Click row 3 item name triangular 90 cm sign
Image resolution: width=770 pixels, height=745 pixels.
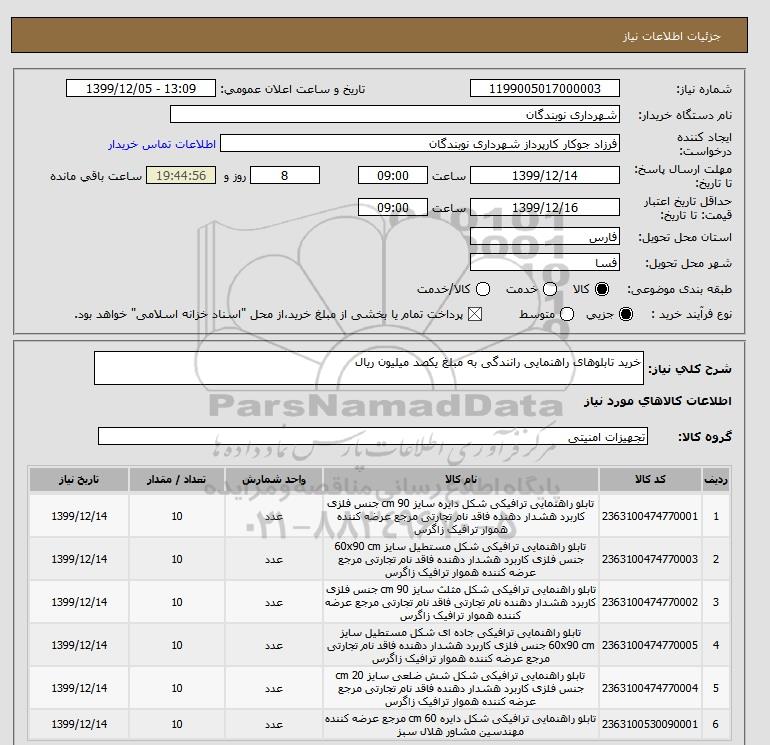[x=461, y=602]
